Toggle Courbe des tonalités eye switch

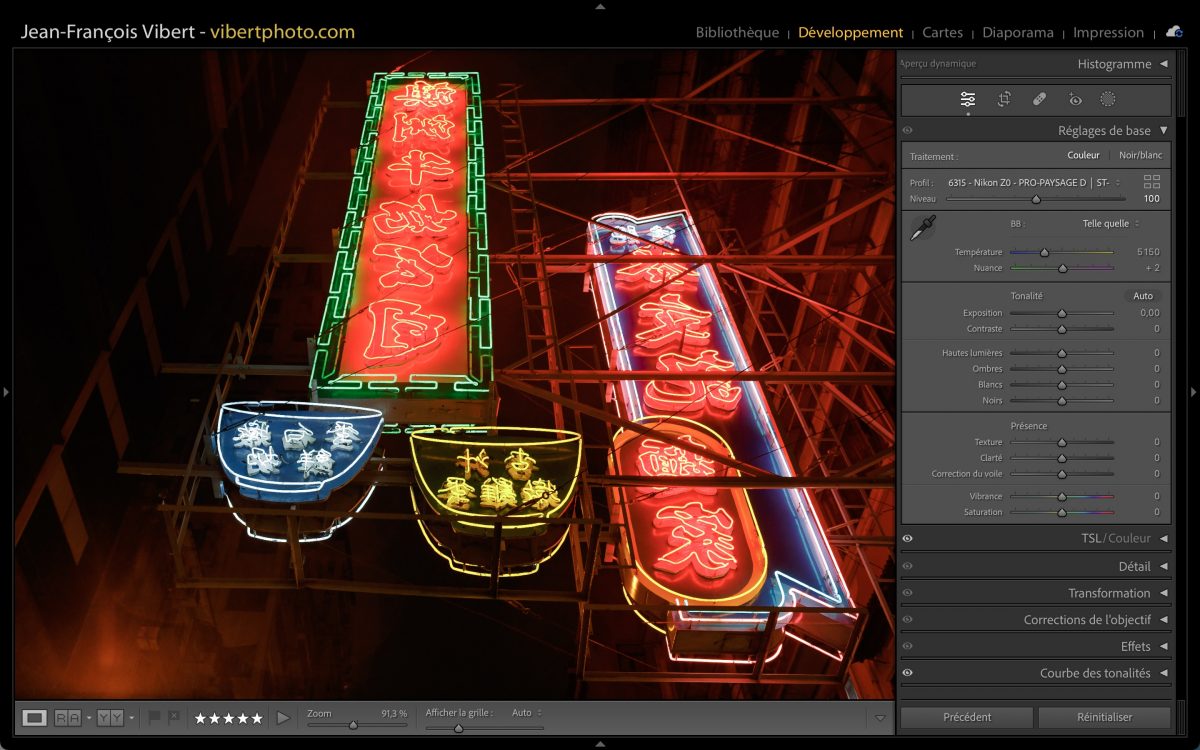(x=908, y=673)
